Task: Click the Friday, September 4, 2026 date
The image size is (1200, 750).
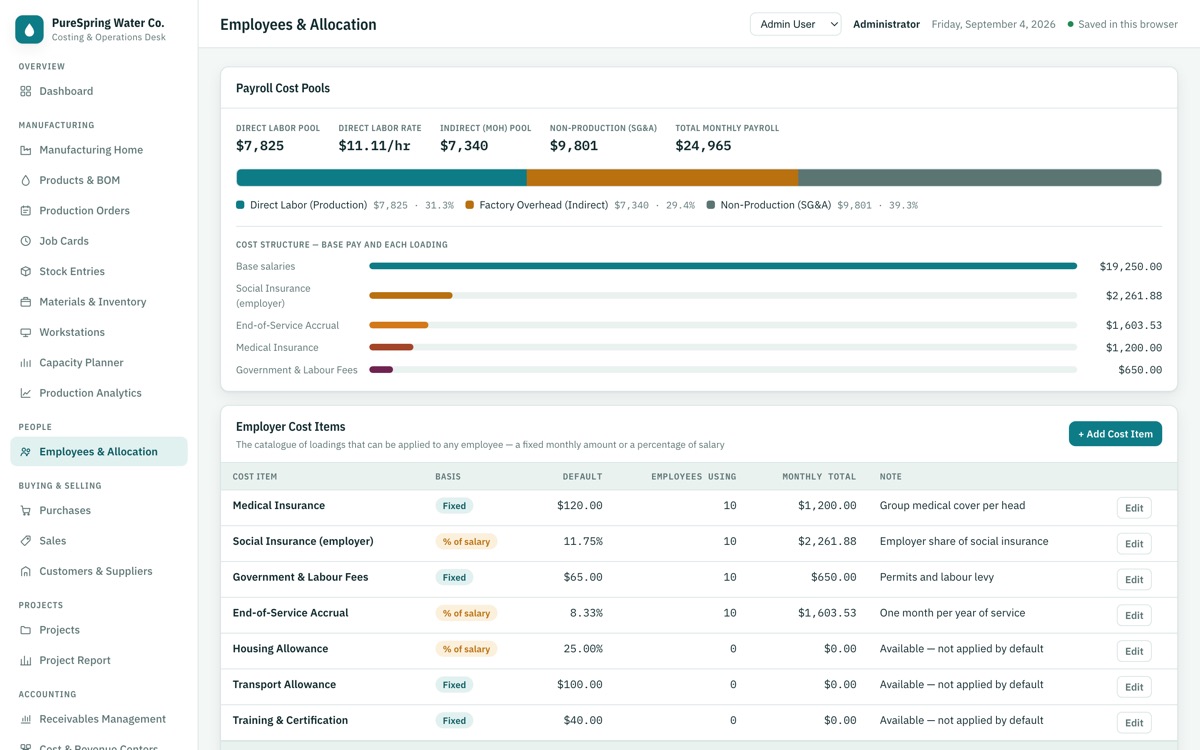Action: click(993, 24)
